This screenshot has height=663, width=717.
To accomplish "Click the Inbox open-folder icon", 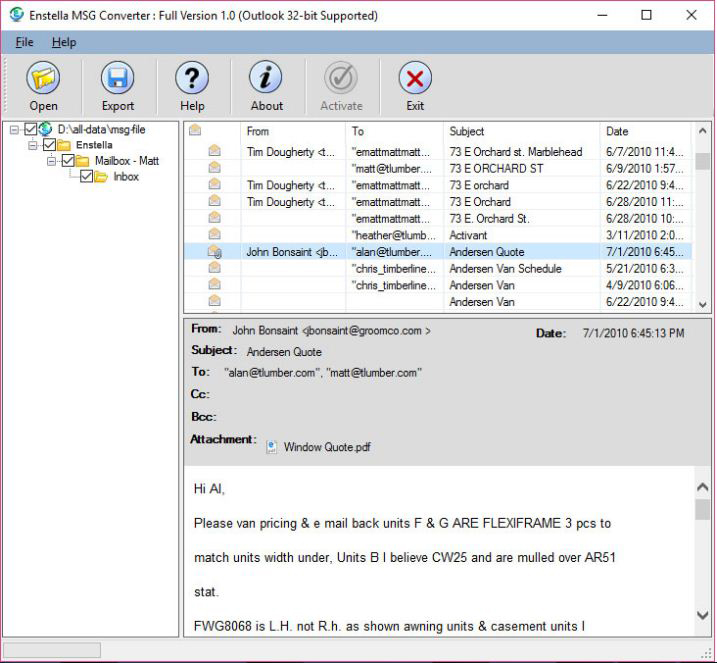I will point(101,176).
